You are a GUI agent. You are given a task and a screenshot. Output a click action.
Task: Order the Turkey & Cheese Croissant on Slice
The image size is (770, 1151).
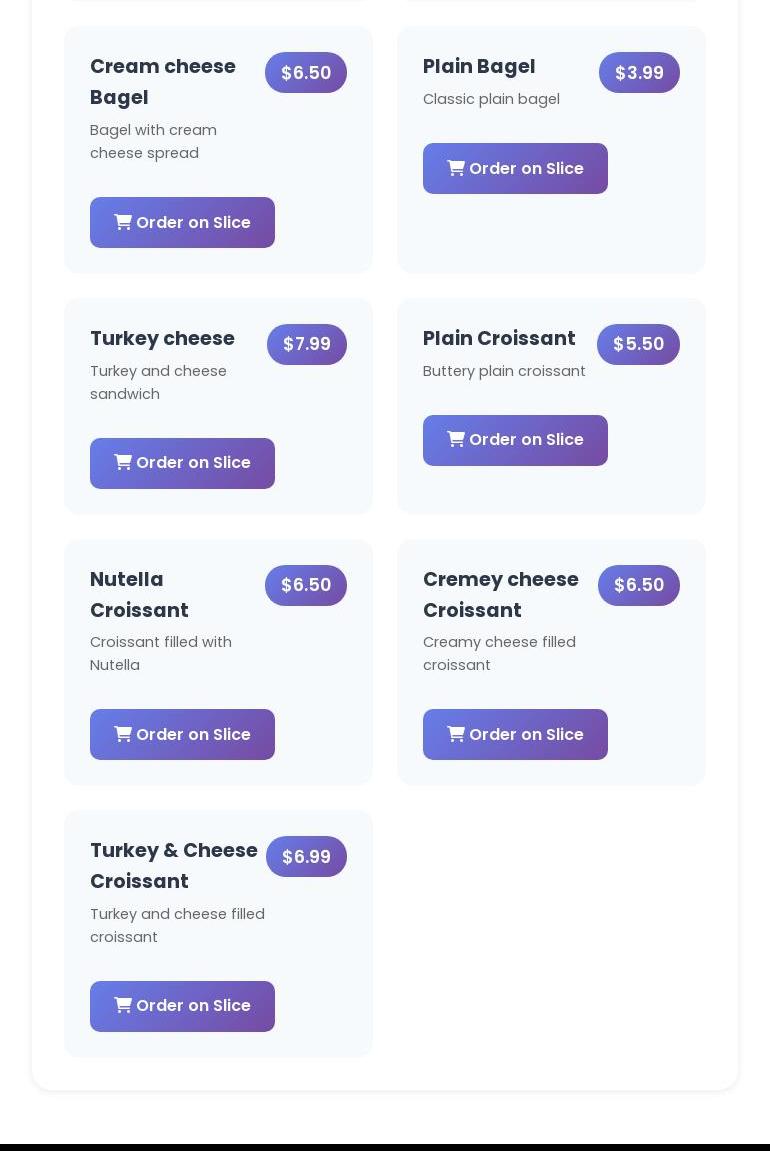pyautogui.click(x=182, y=1006)
